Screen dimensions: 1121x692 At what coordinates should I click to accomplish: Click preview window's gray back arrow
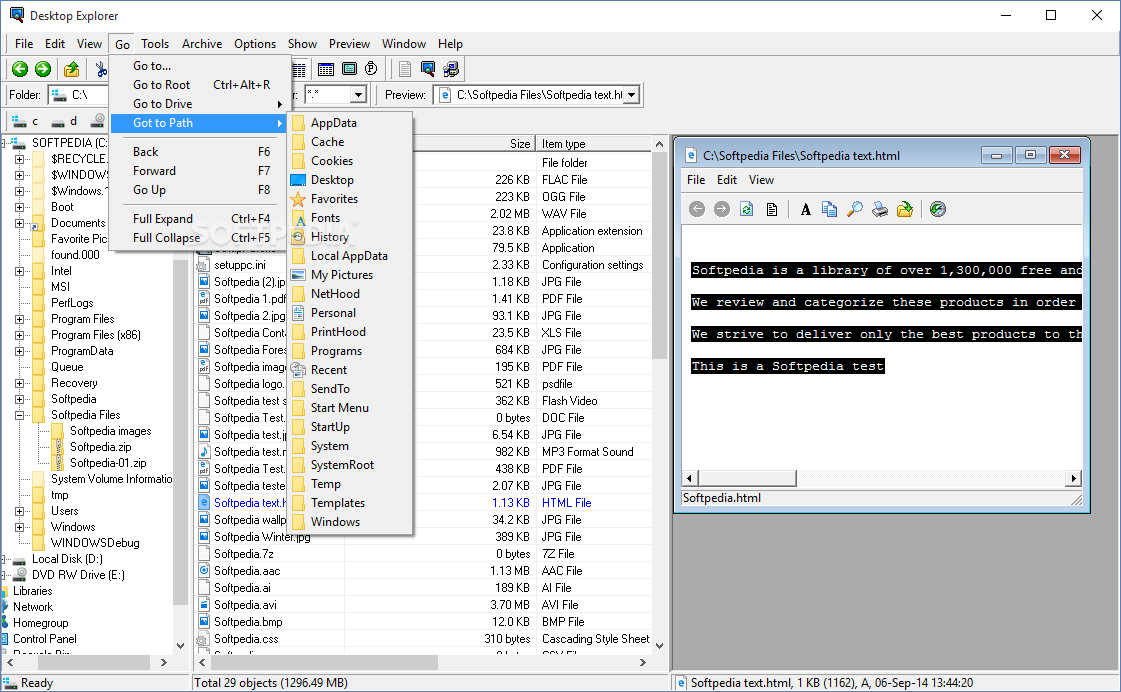[x=697, y=209]
